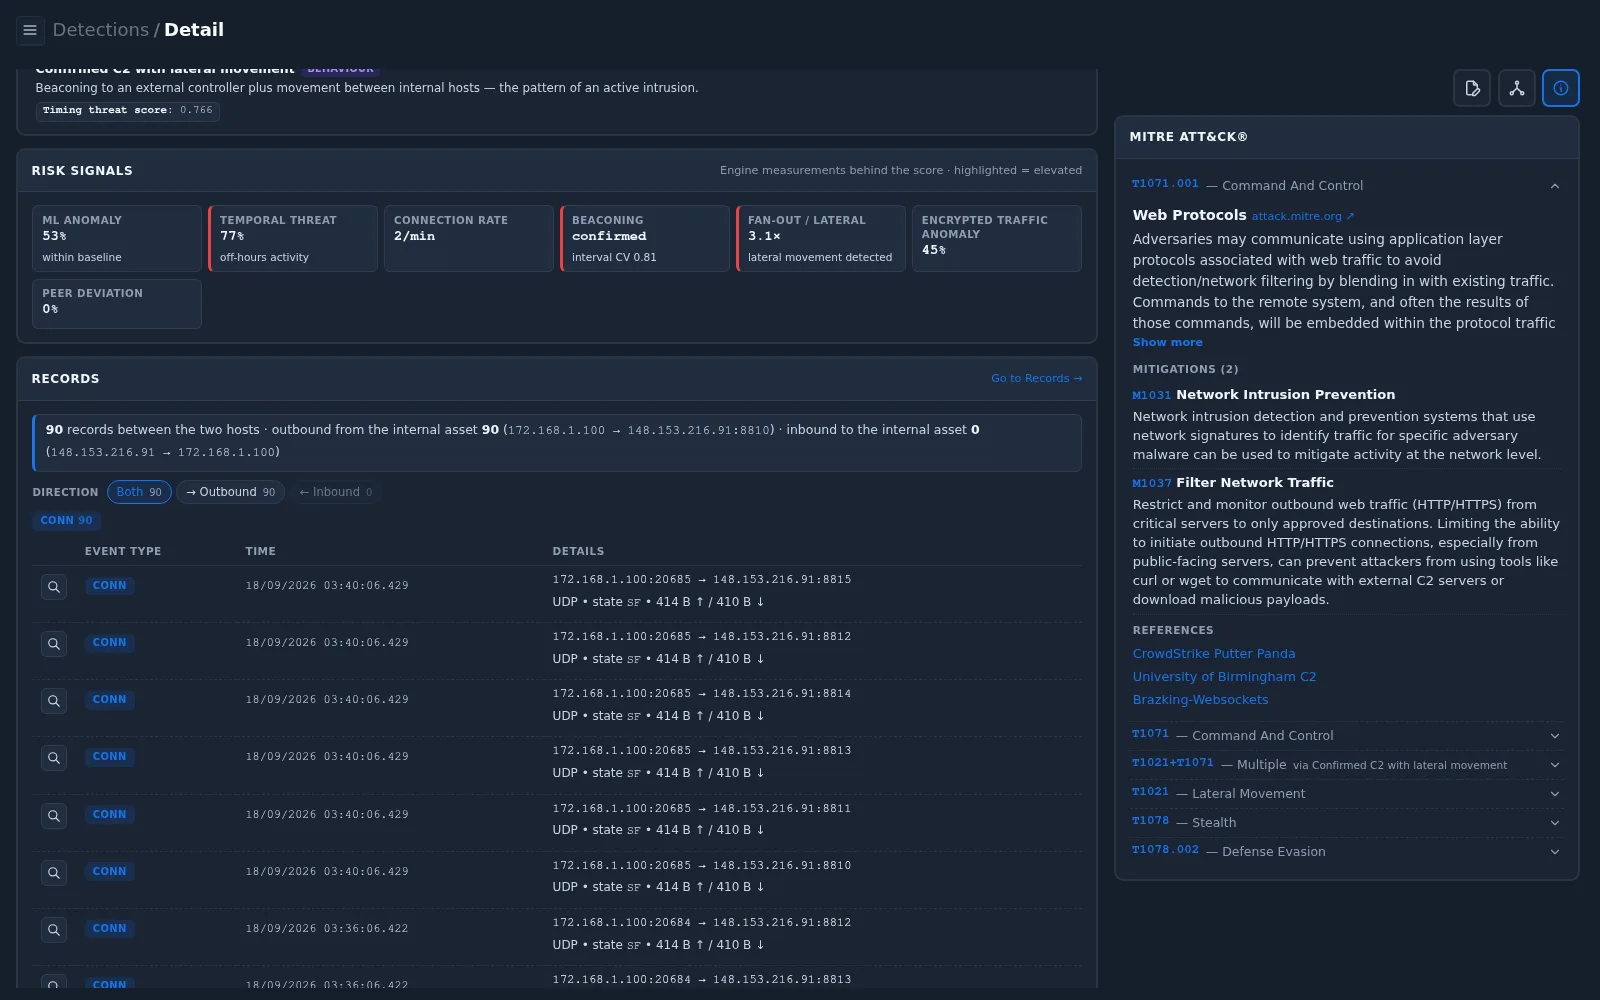Screen dimensions: 1600x1000
Task: Click the Peer Deviation 0% card
Action: point(117,304)
